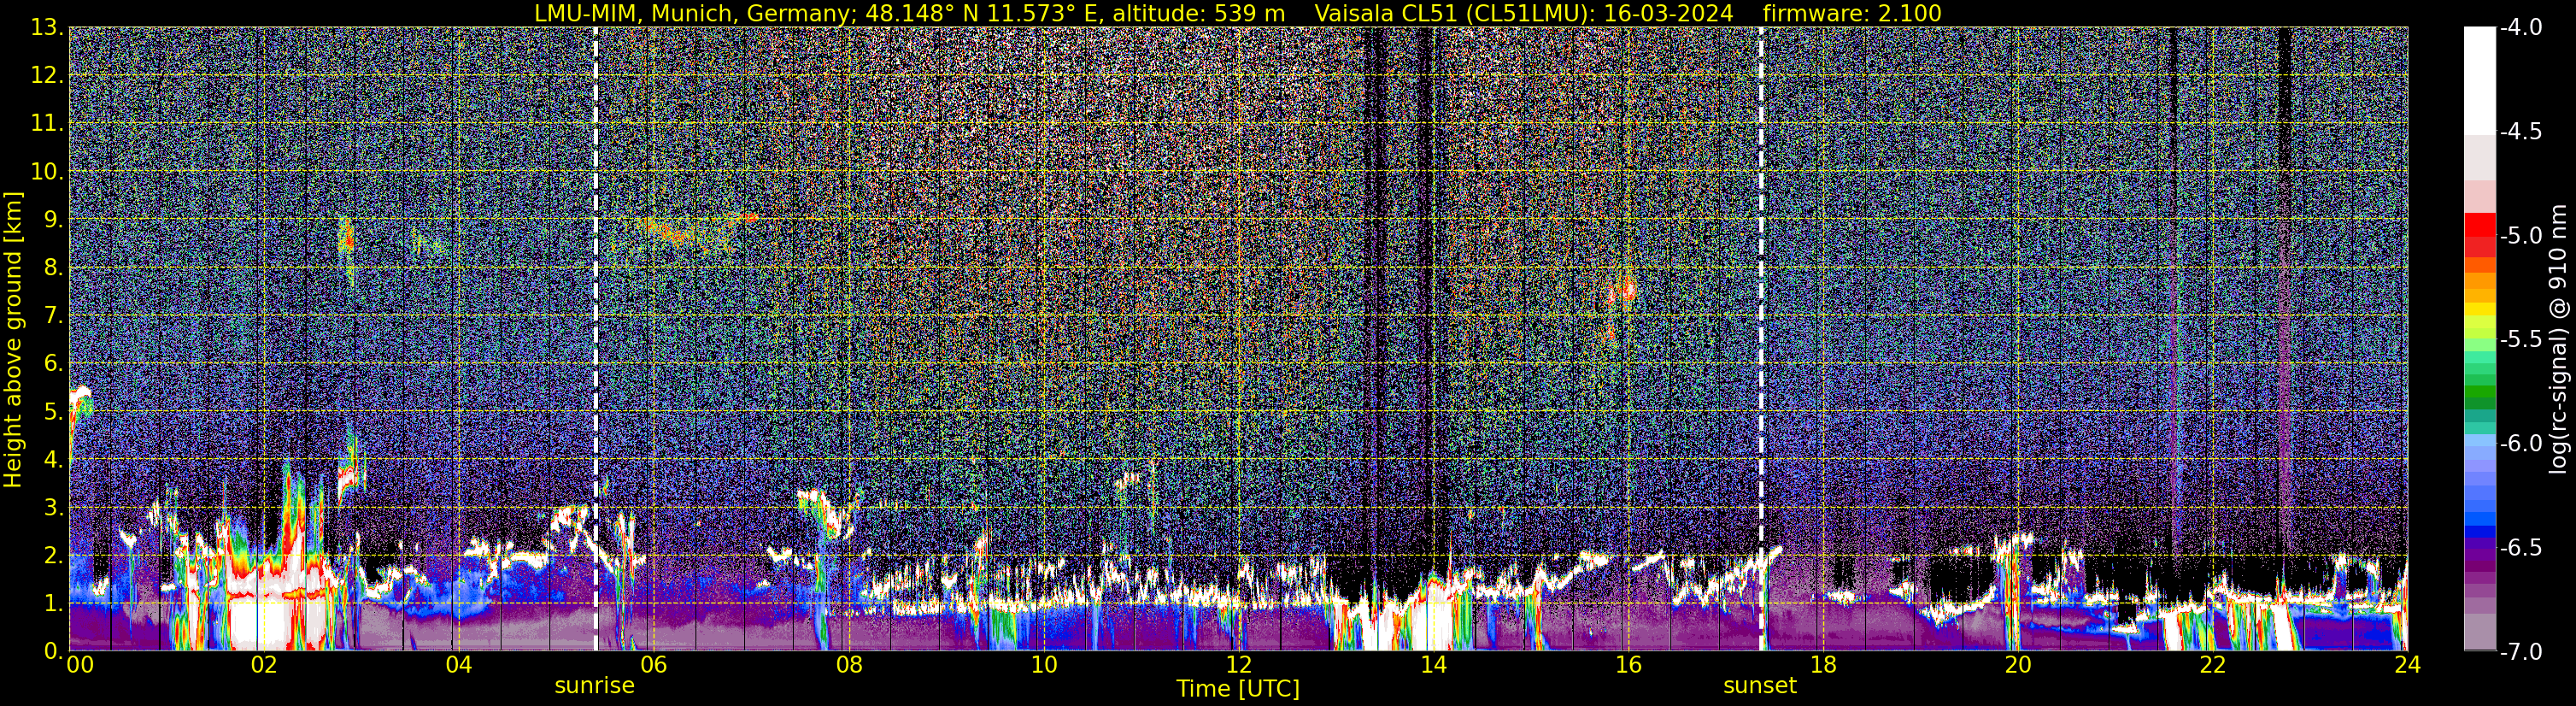
Task: Click the y-axis tick label '9.'
Action: coord(53,220)
